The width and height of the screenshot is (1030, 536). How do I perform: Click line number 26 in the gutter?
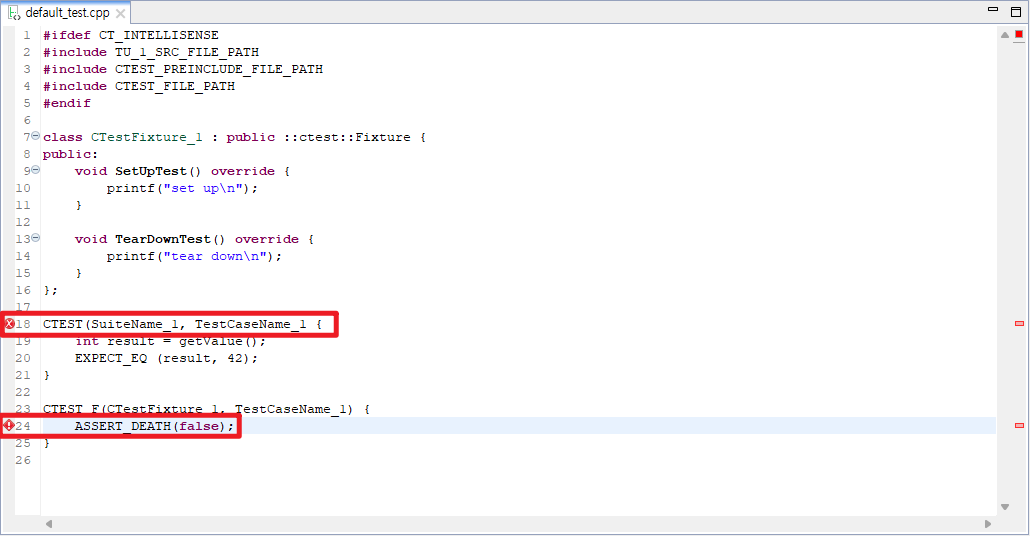[23, 460]
